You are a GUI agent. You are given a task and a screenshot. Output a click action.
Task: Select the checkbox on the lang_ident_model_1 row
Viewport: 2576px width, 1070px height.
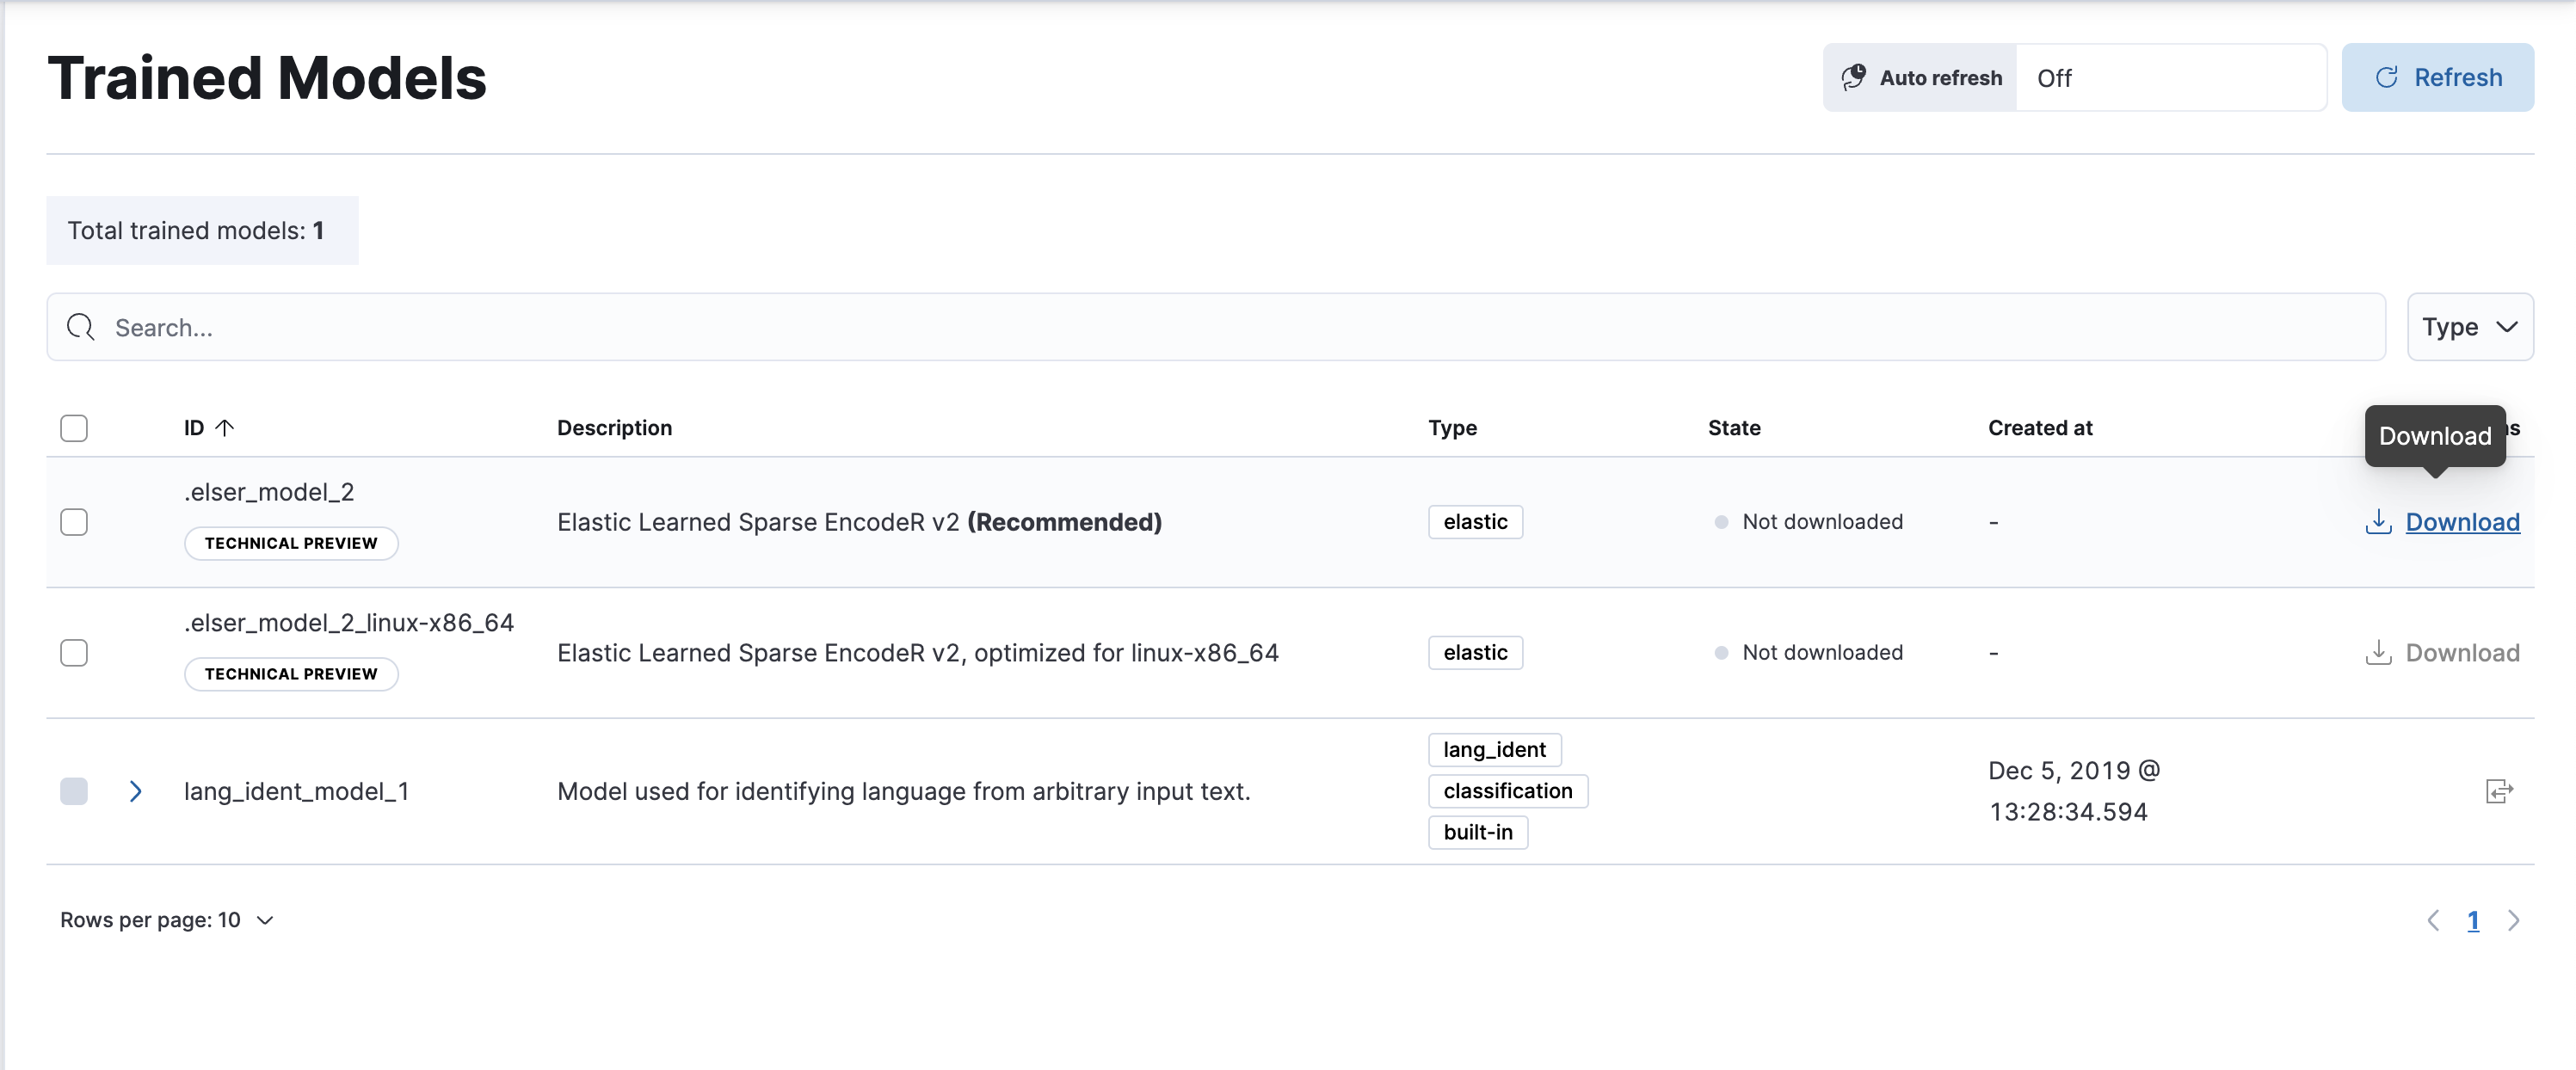pyautogui.click(x=74, y=791)
